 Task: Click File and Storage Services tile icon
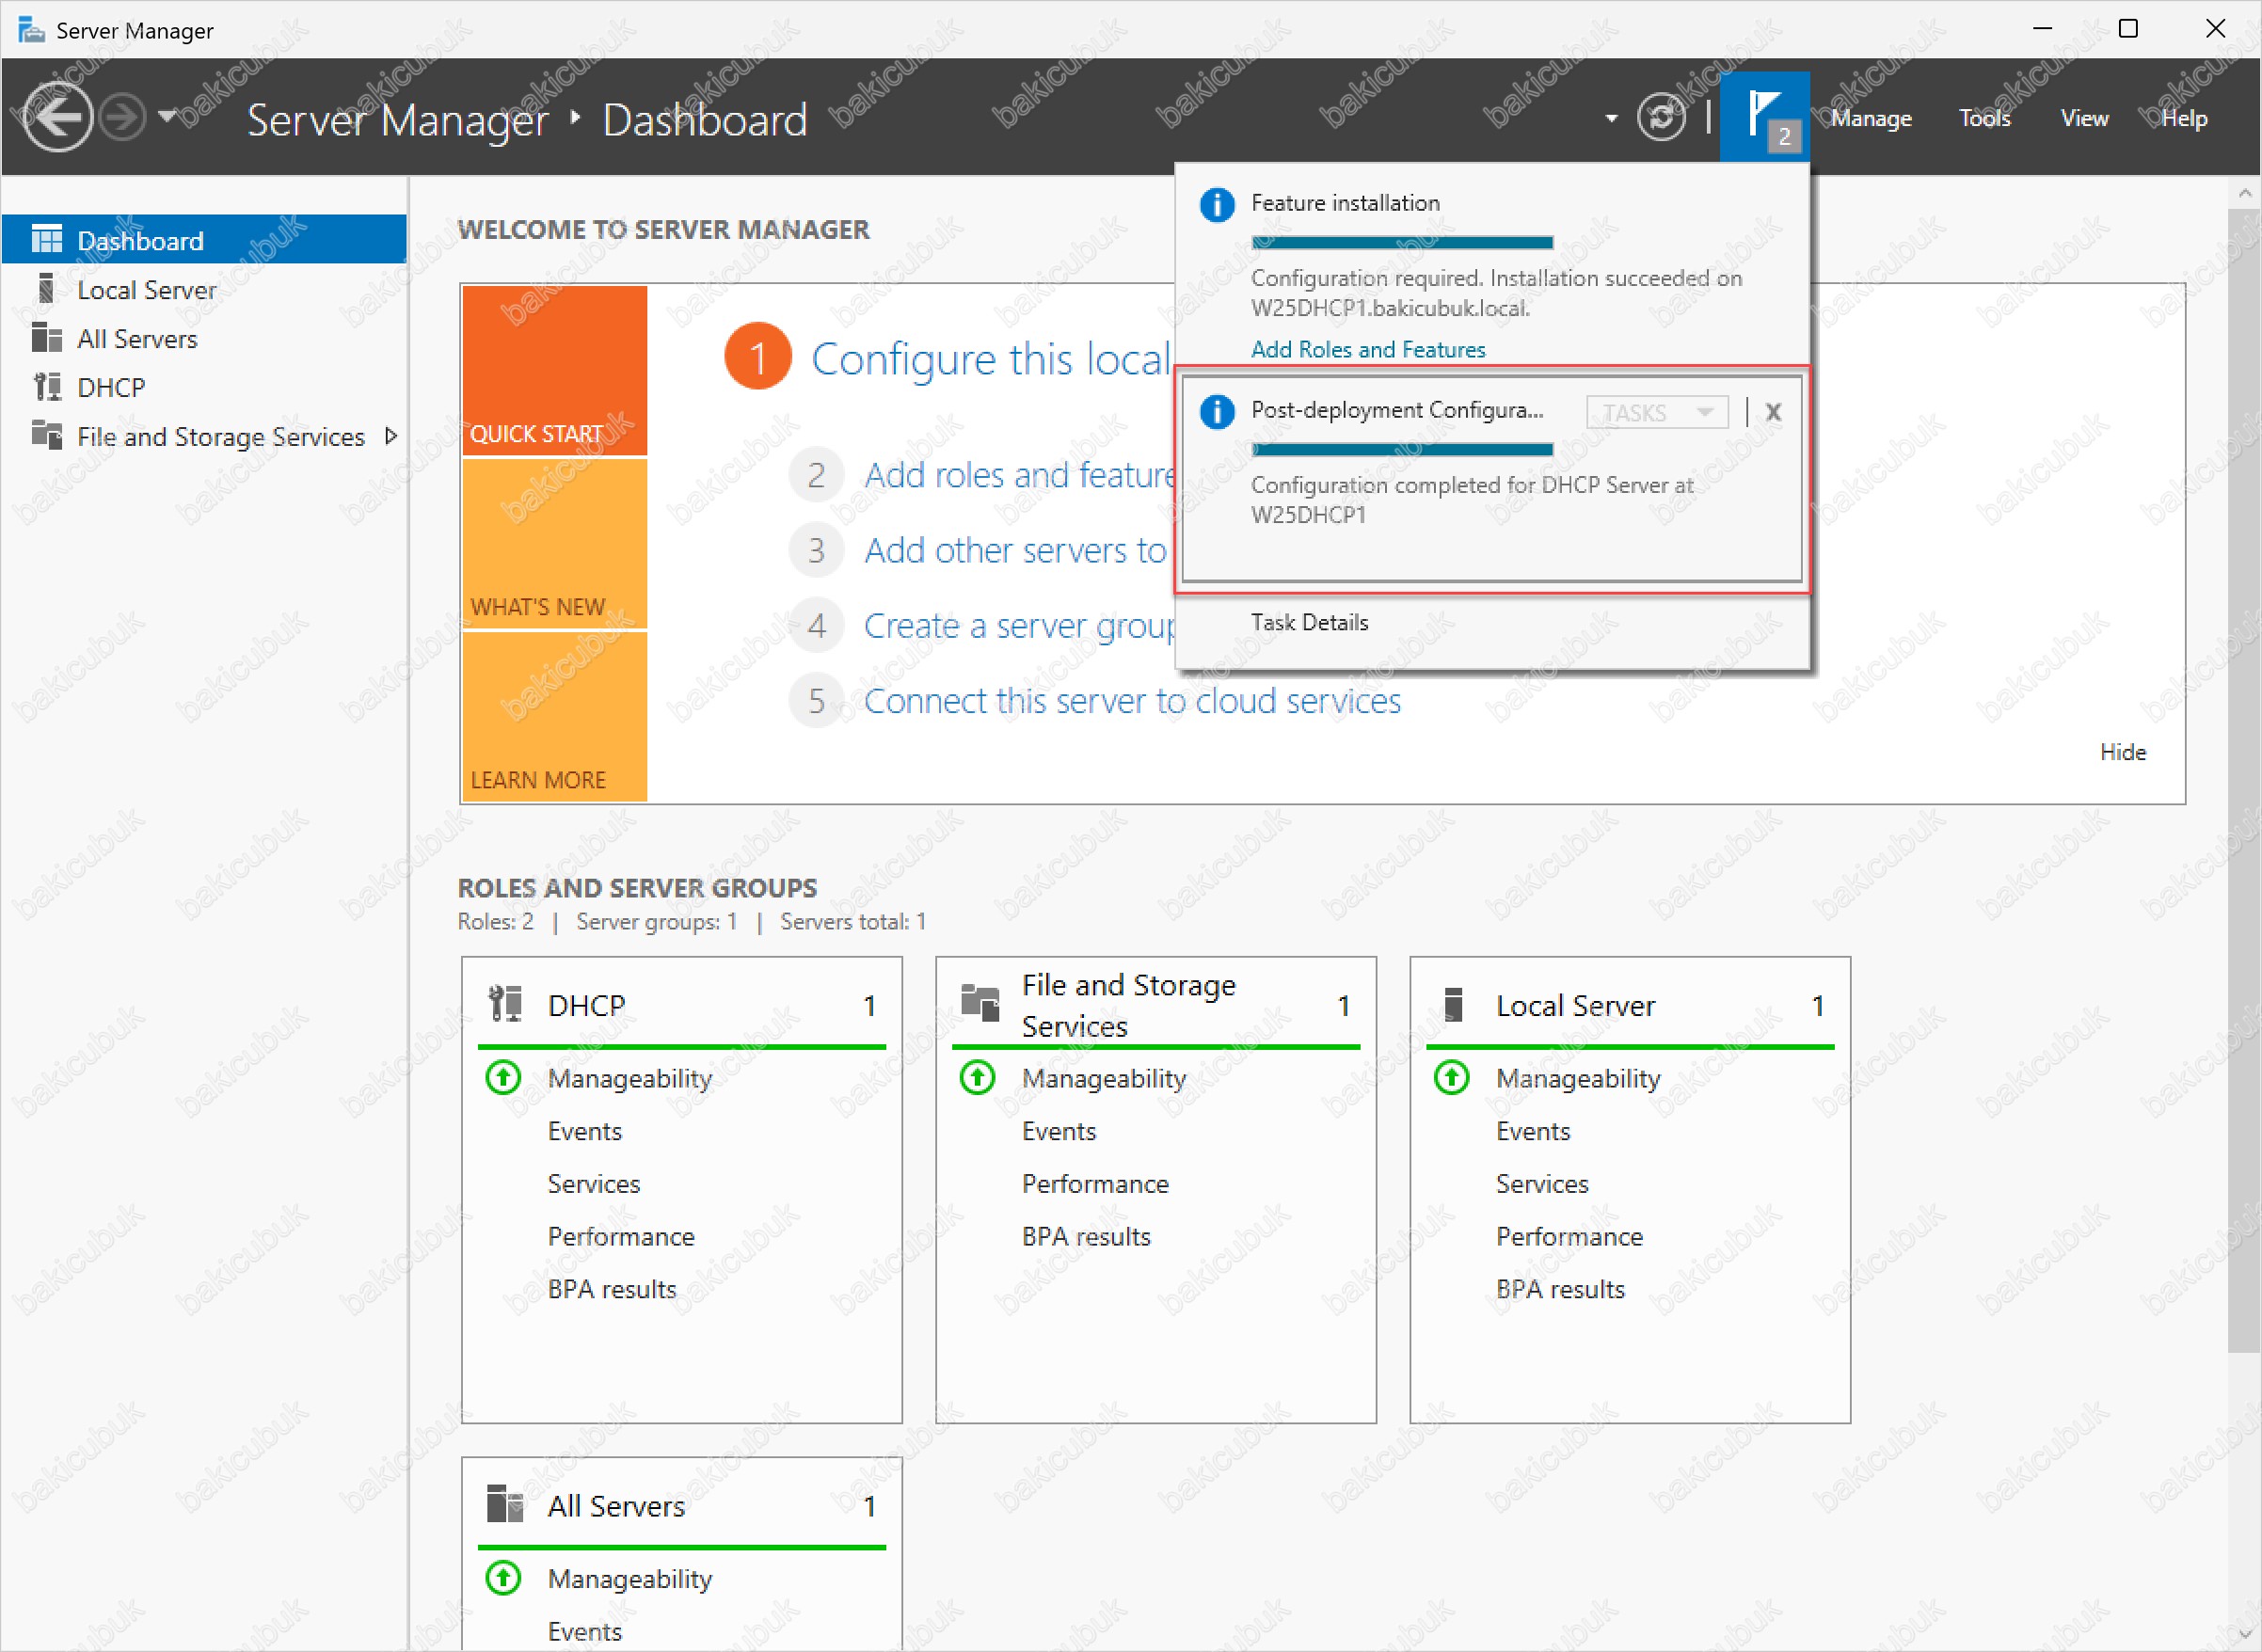[980, 1003]
